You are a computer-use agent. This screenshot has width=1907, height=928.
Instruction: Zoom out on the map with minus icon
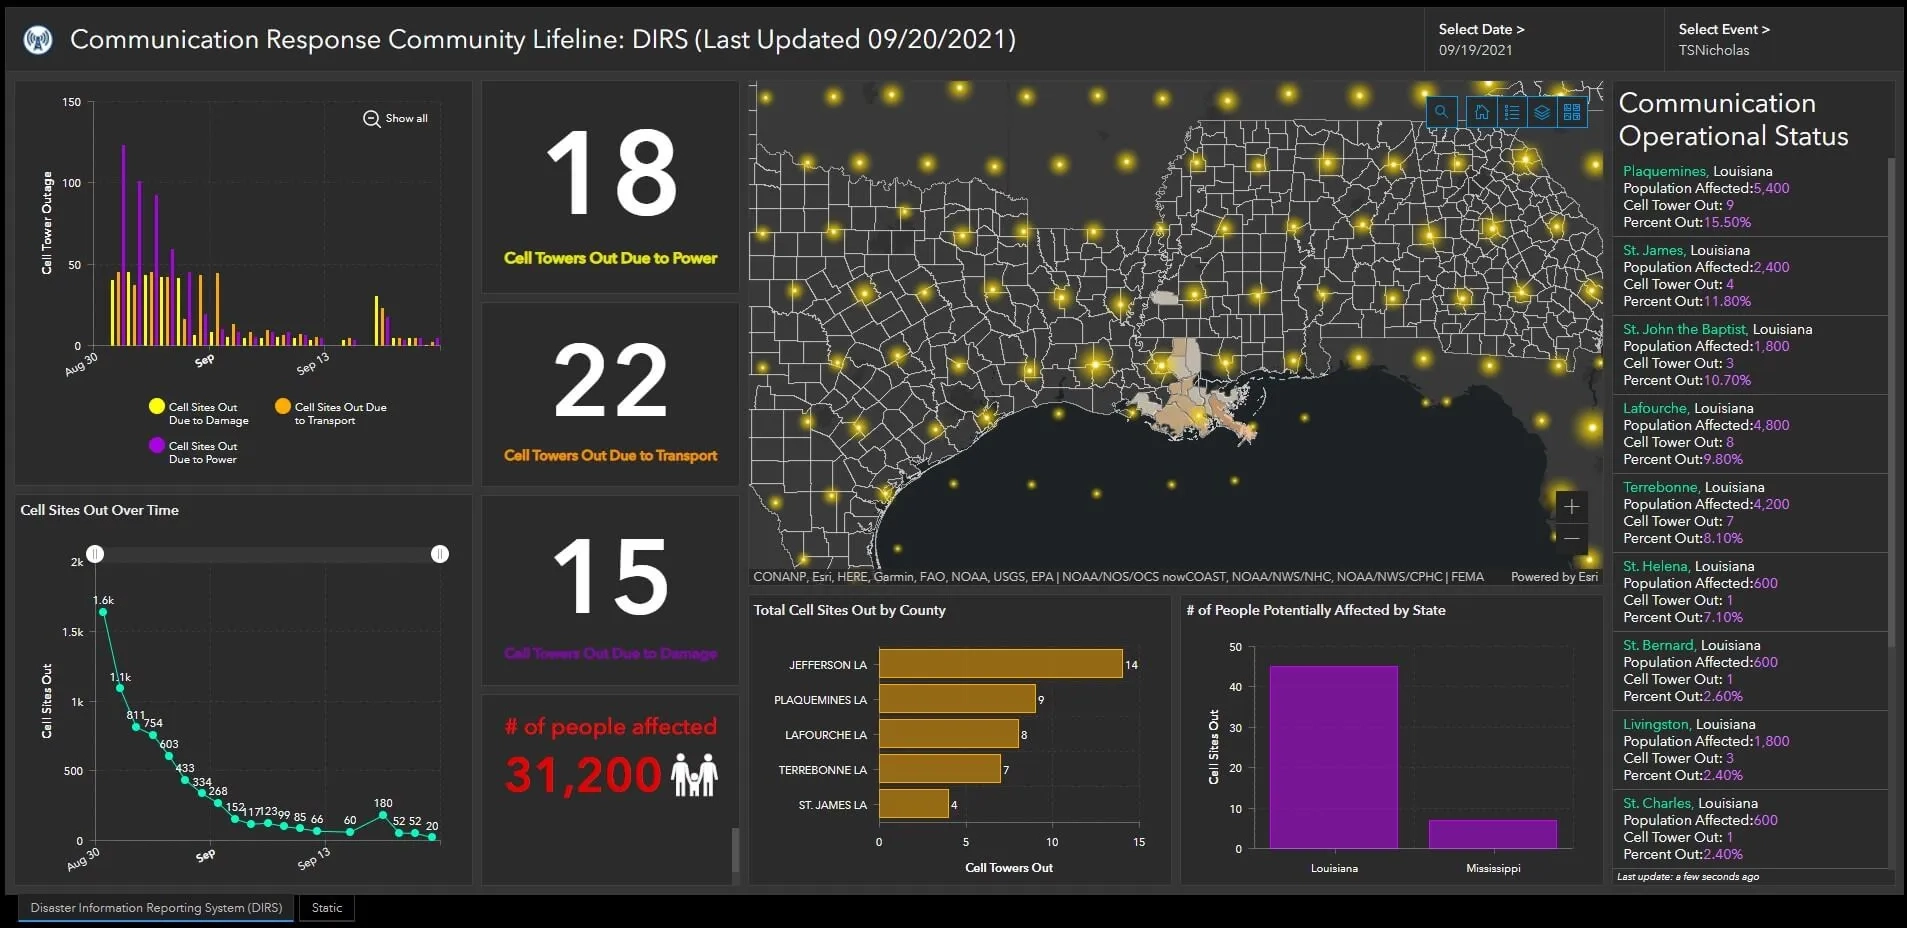1571,538
